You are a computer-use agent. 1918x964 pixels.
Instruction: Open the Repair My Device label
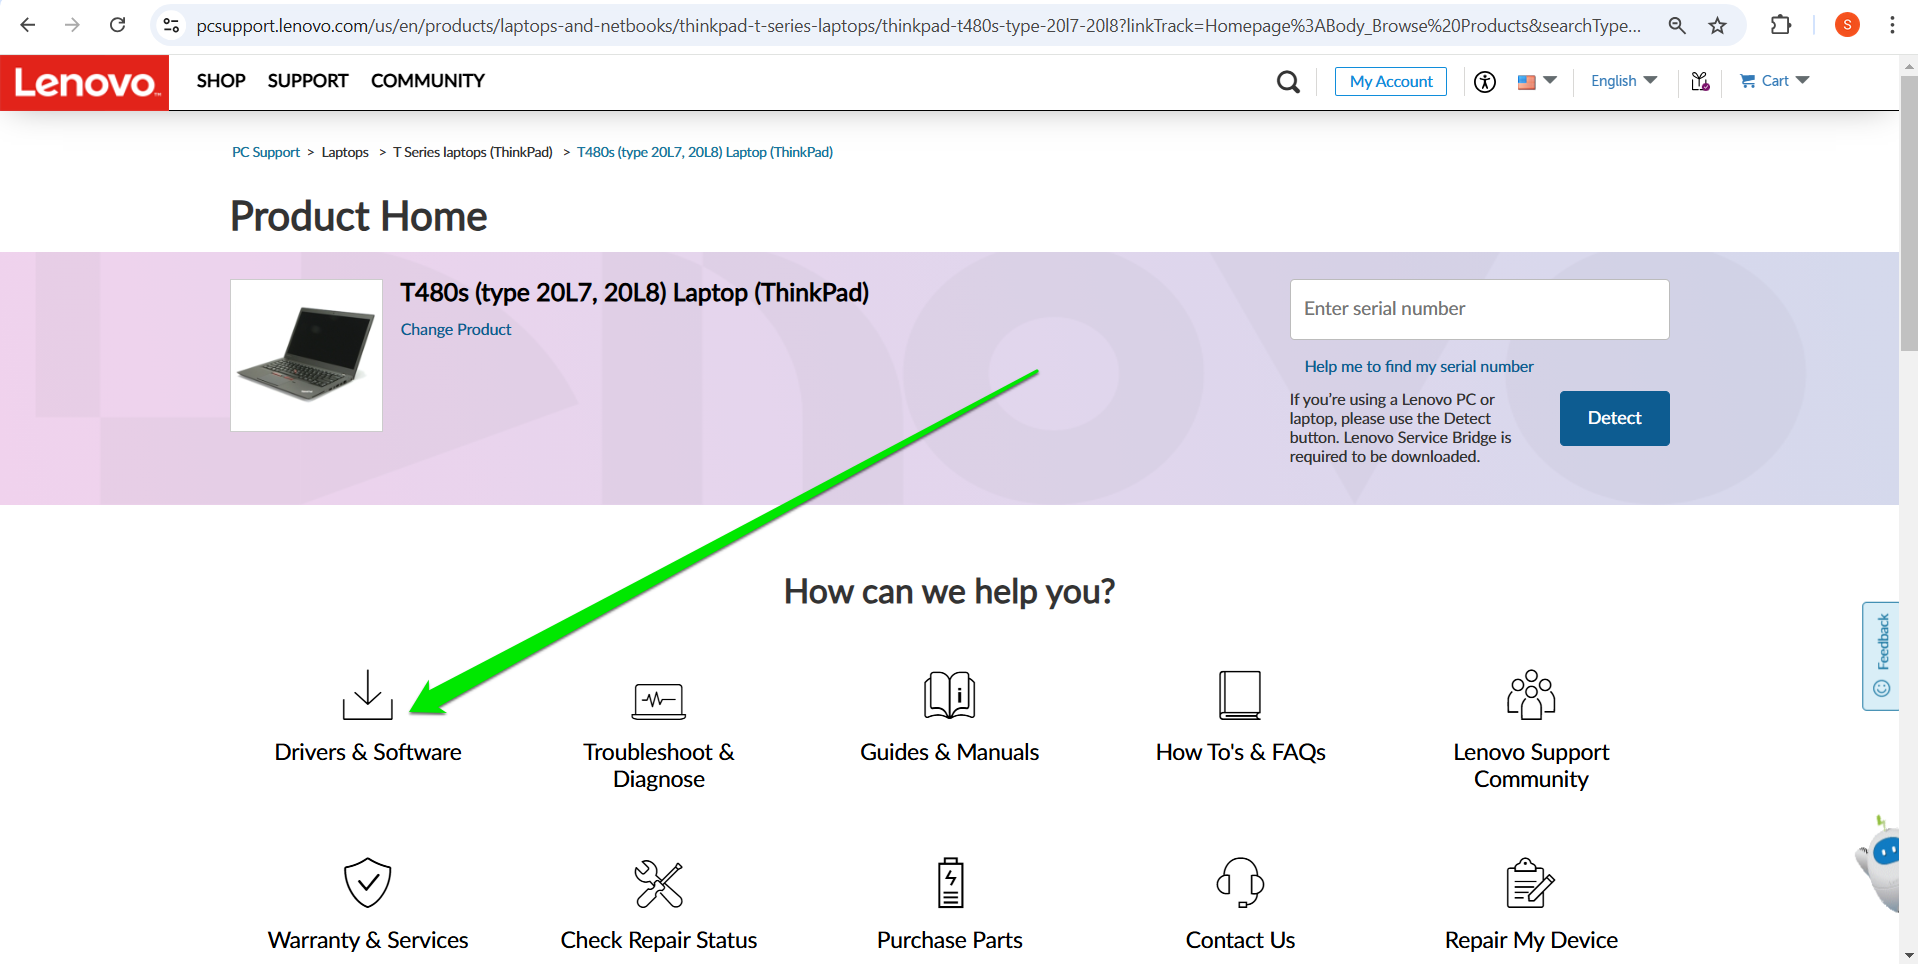pyautogui.click(x=1531, y=940)
